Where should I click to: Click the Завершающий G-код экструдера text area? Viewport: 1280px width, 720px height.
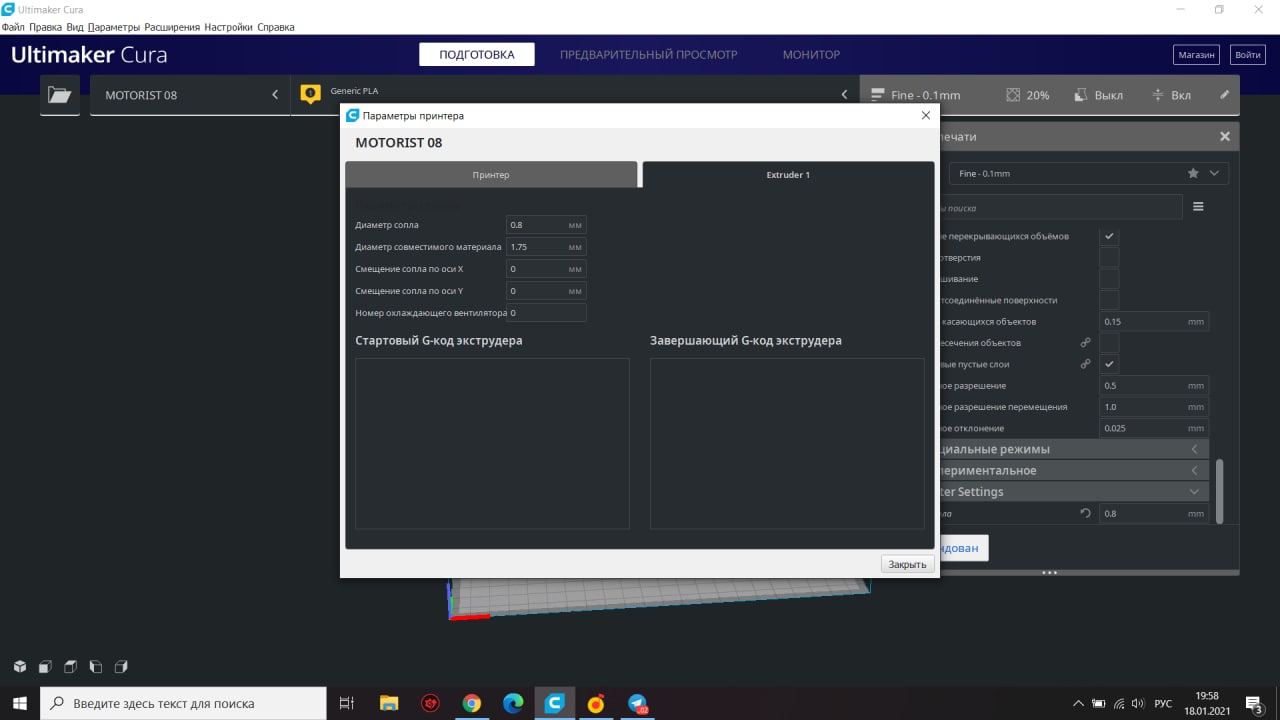point(787,444)
